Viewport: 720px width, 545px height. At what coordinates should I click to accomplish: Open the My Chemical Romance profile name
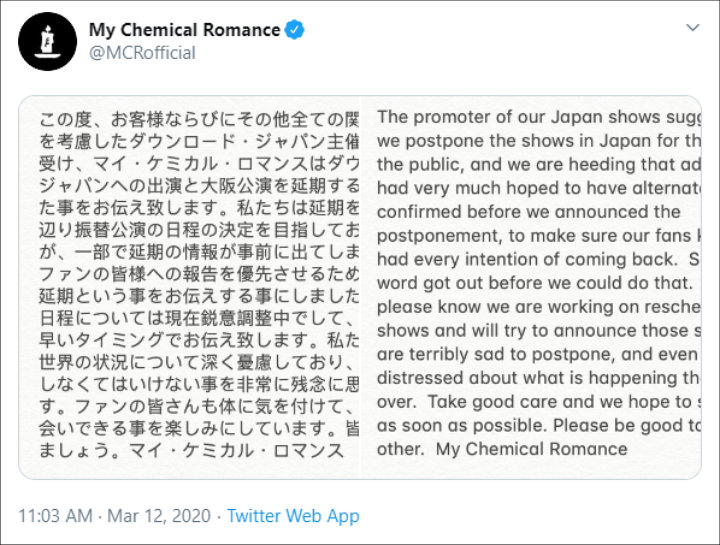pyautogui.click(x=185, y=30)
